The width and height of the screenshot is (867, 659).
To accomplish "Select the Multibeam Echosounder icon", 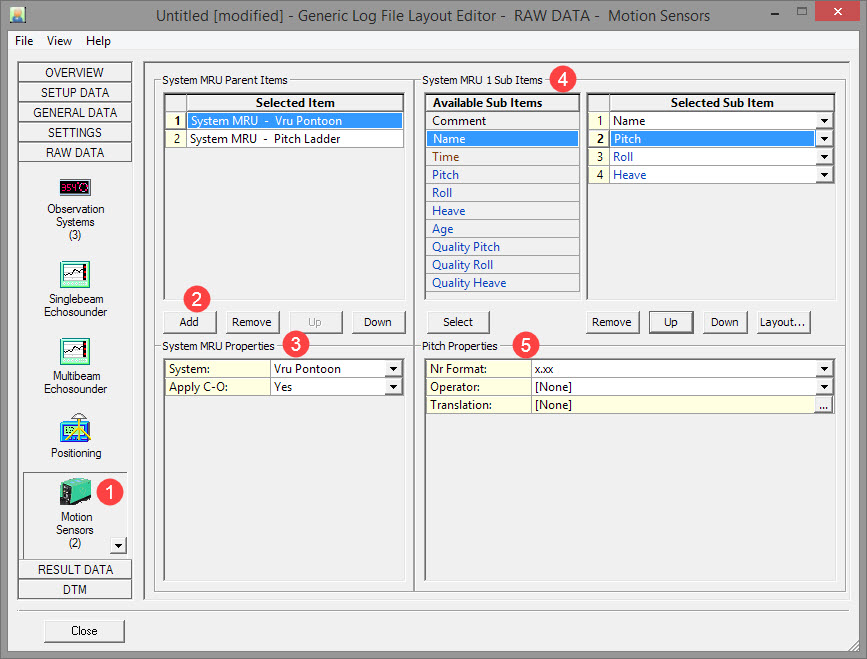I will (75, 350).
